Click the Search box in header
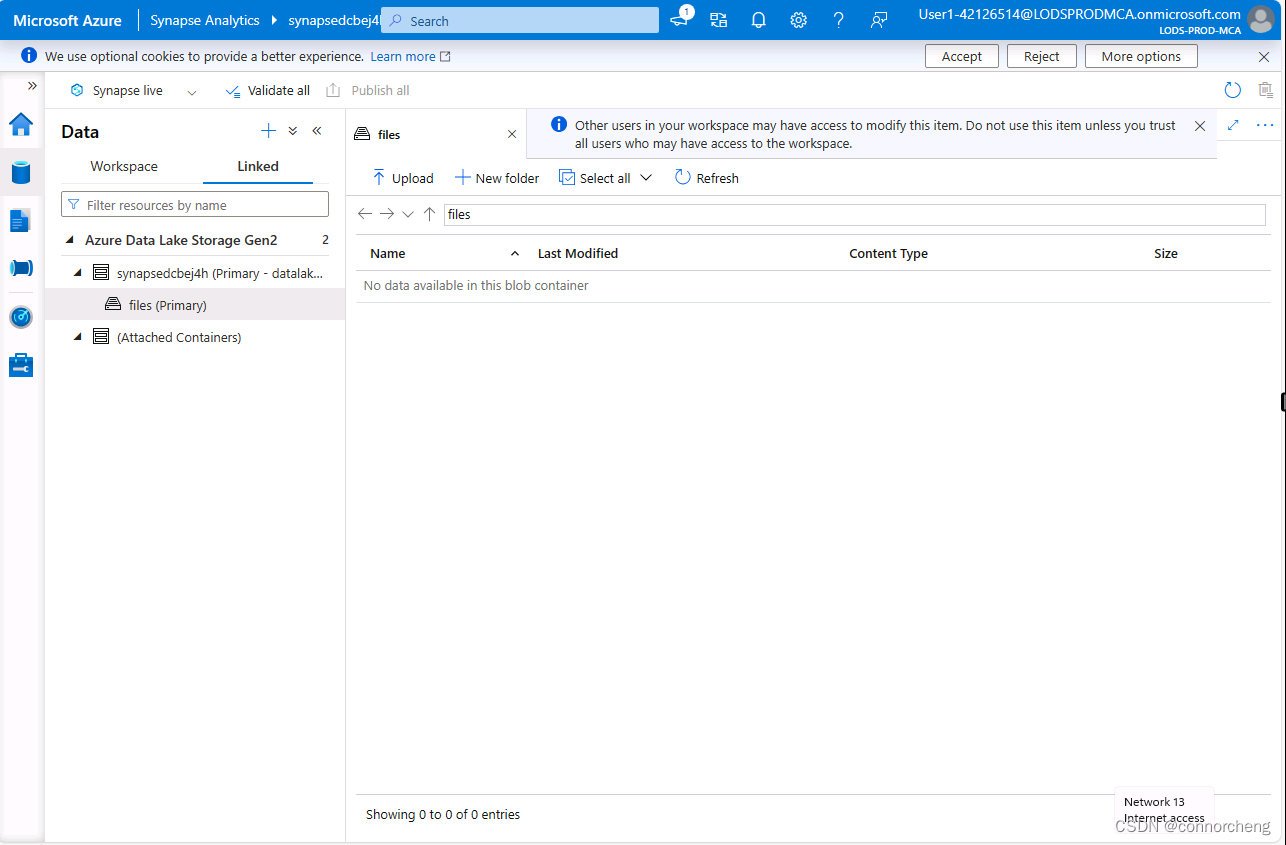The image size is (1286, 845). click(x=521, y=20)
